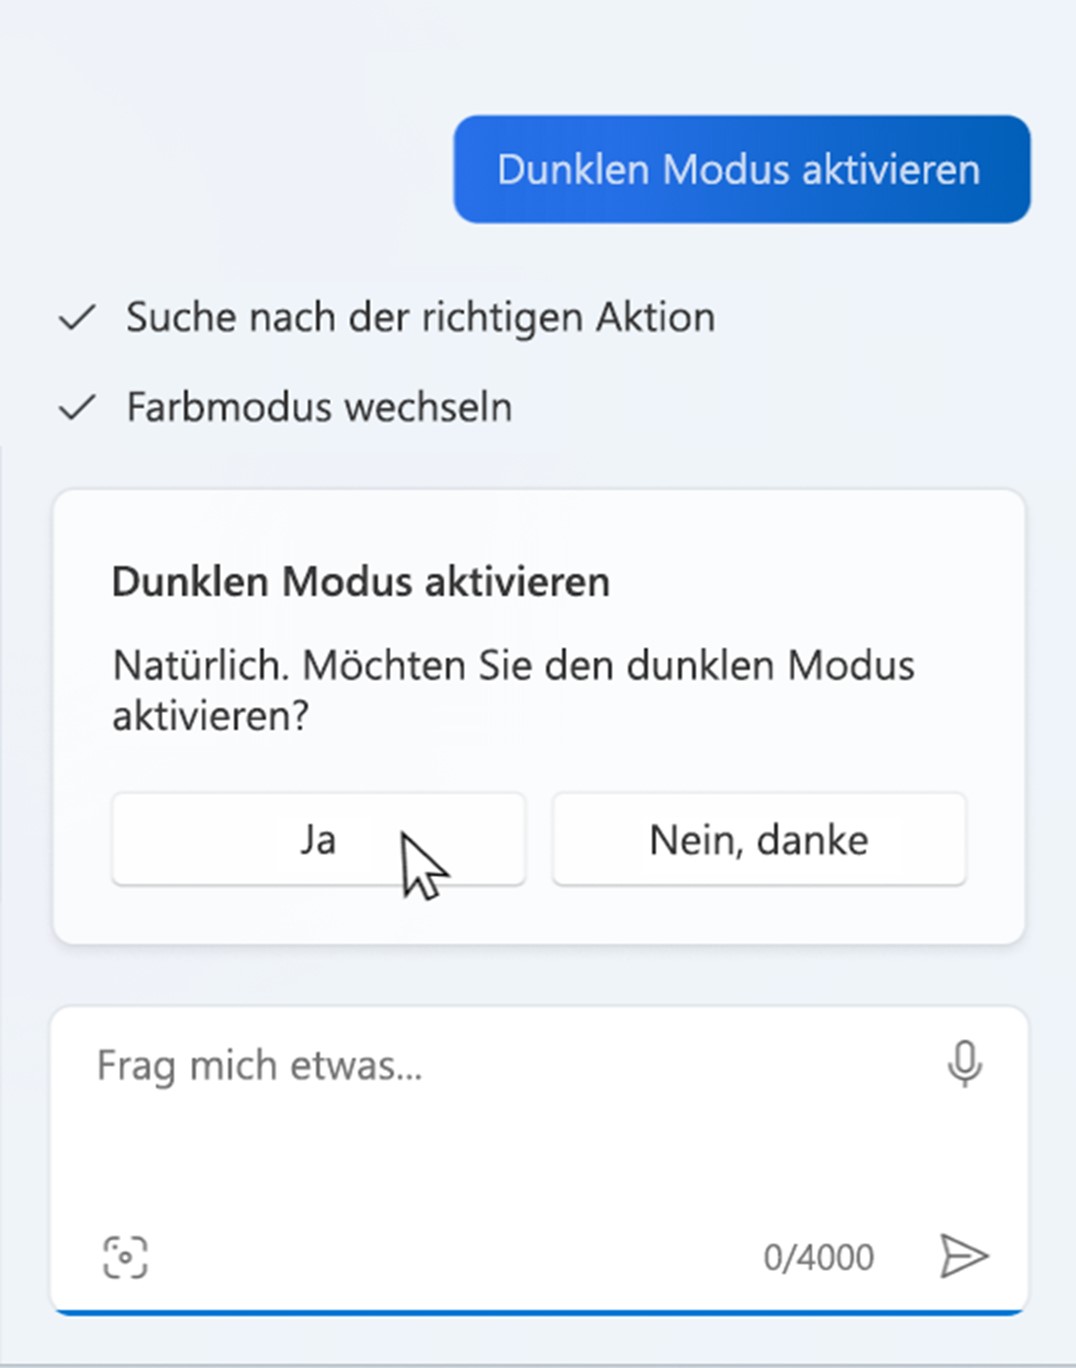
Task: Click checkmark beside "Farbmodus wechseln"
Action: coord(77,408)
